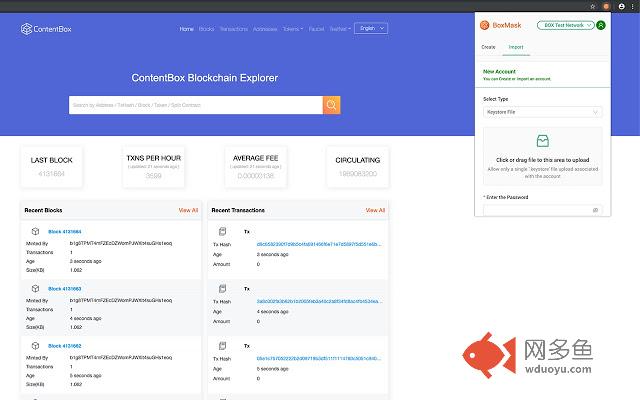The image size is (640, 400).
Task: Click the BoxMask logo icon
Action: [484, 25]
